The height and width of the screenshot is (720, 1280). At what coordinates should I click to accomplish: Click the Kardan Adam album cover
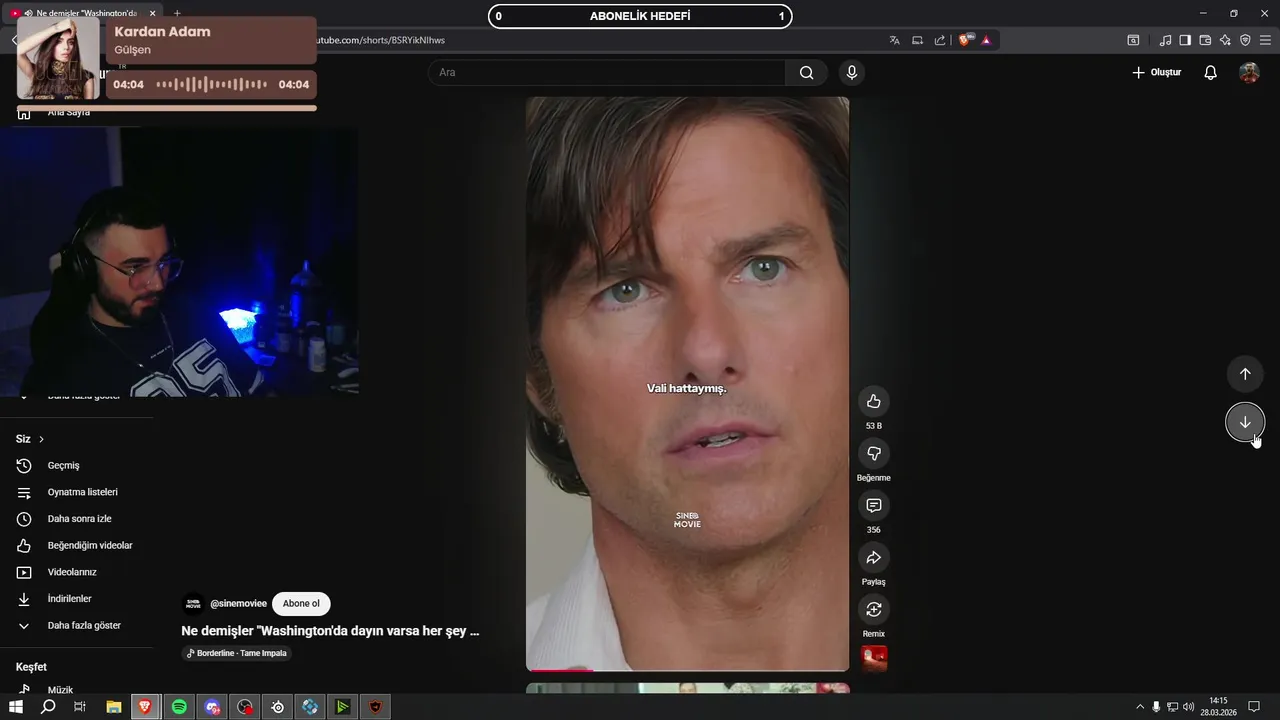point(58,57)
